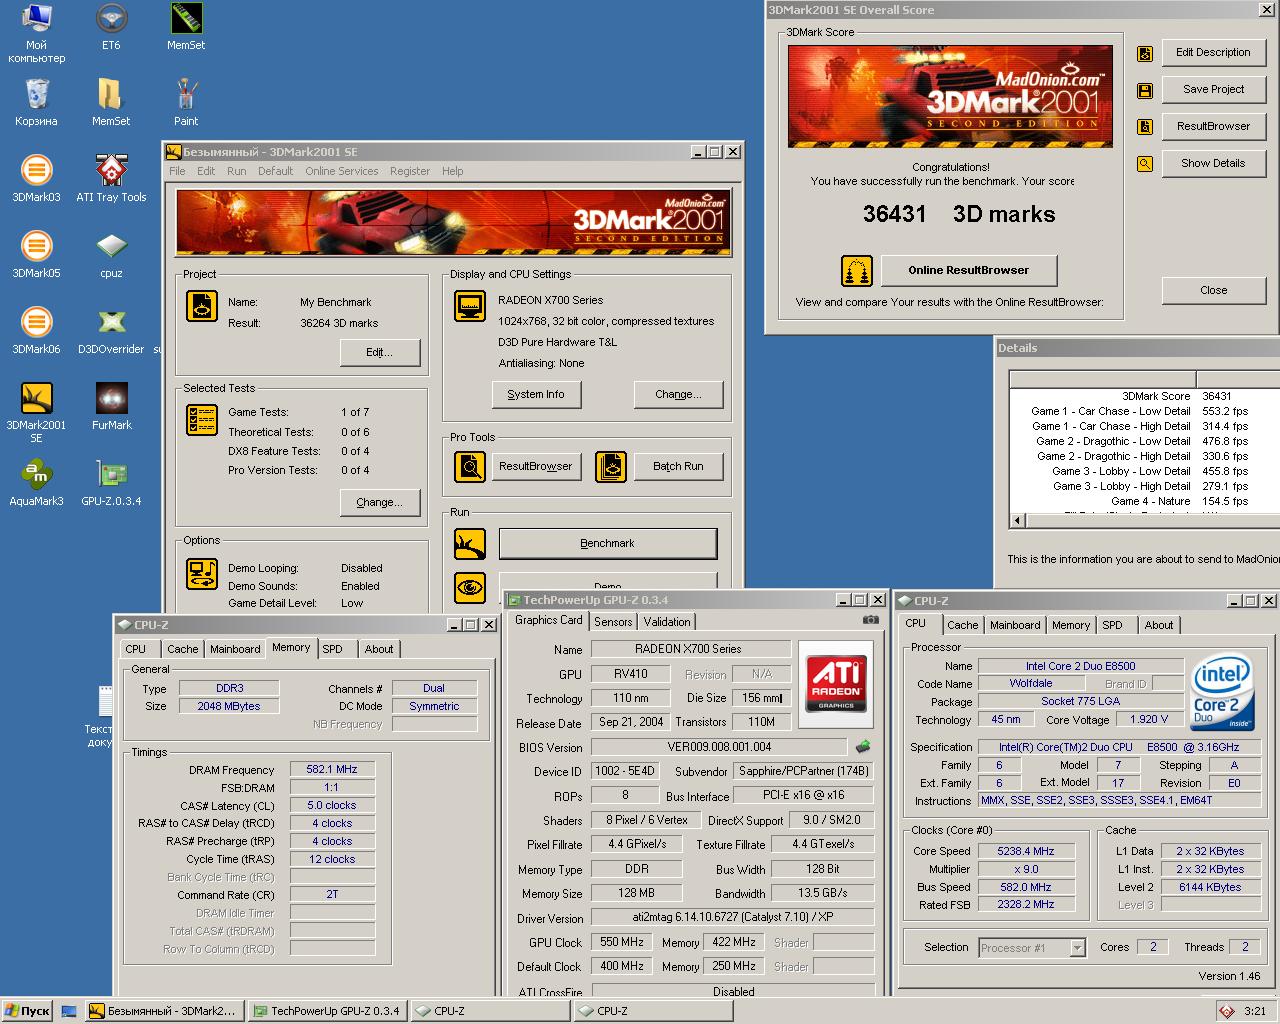Click the GPU-Z screenshot camera icon
This screenshot has height=1024, width=1280.
(871, 620)
